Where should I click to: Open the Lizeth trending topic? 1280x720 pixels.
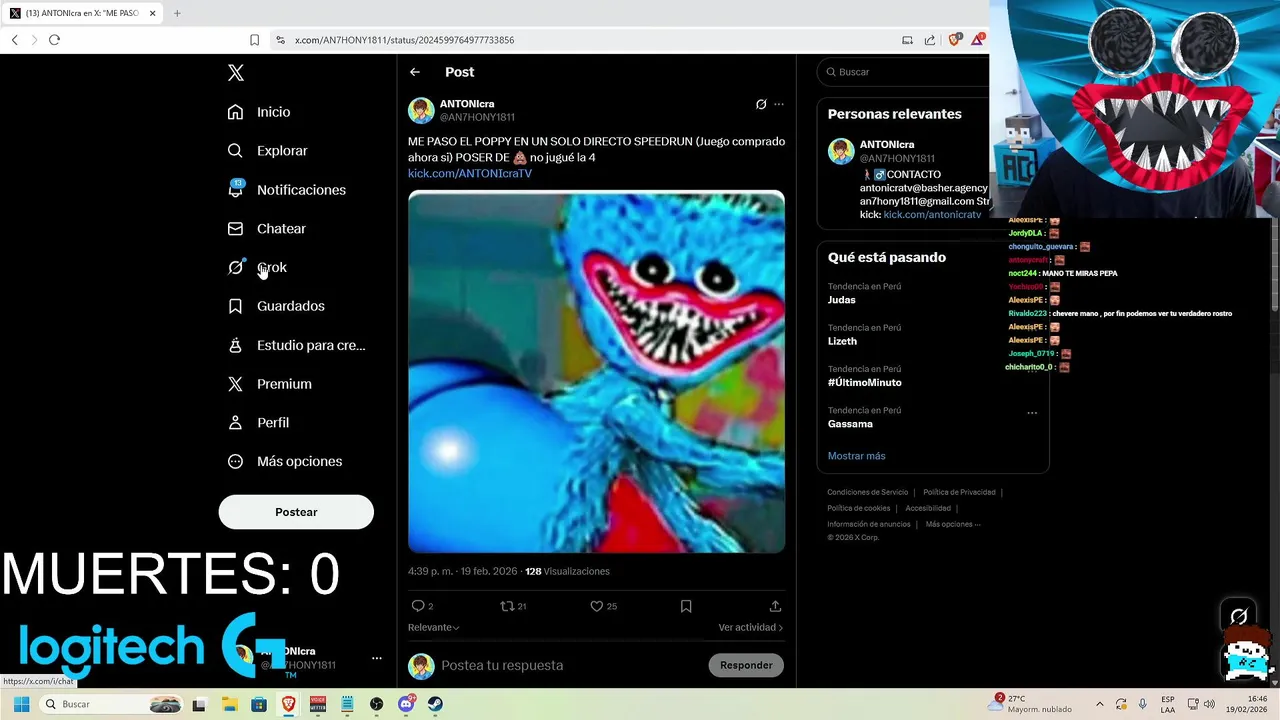click(844, 341)
